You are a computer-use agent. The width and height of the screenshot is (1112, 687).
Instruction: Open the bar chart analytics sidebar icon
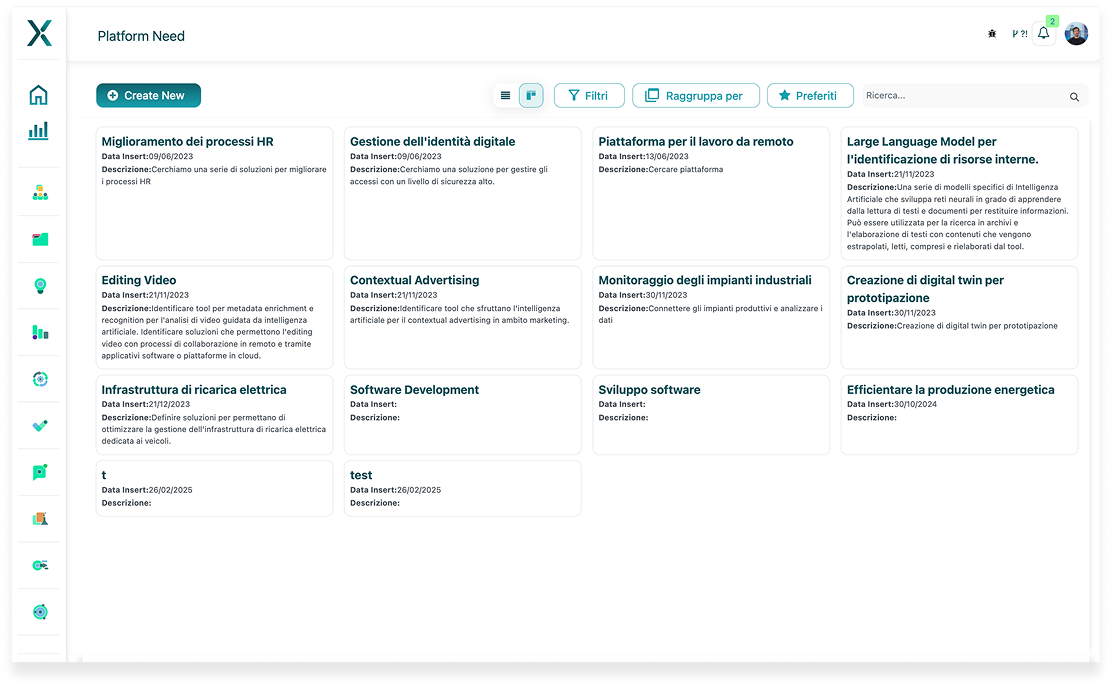tap(38, 131)
